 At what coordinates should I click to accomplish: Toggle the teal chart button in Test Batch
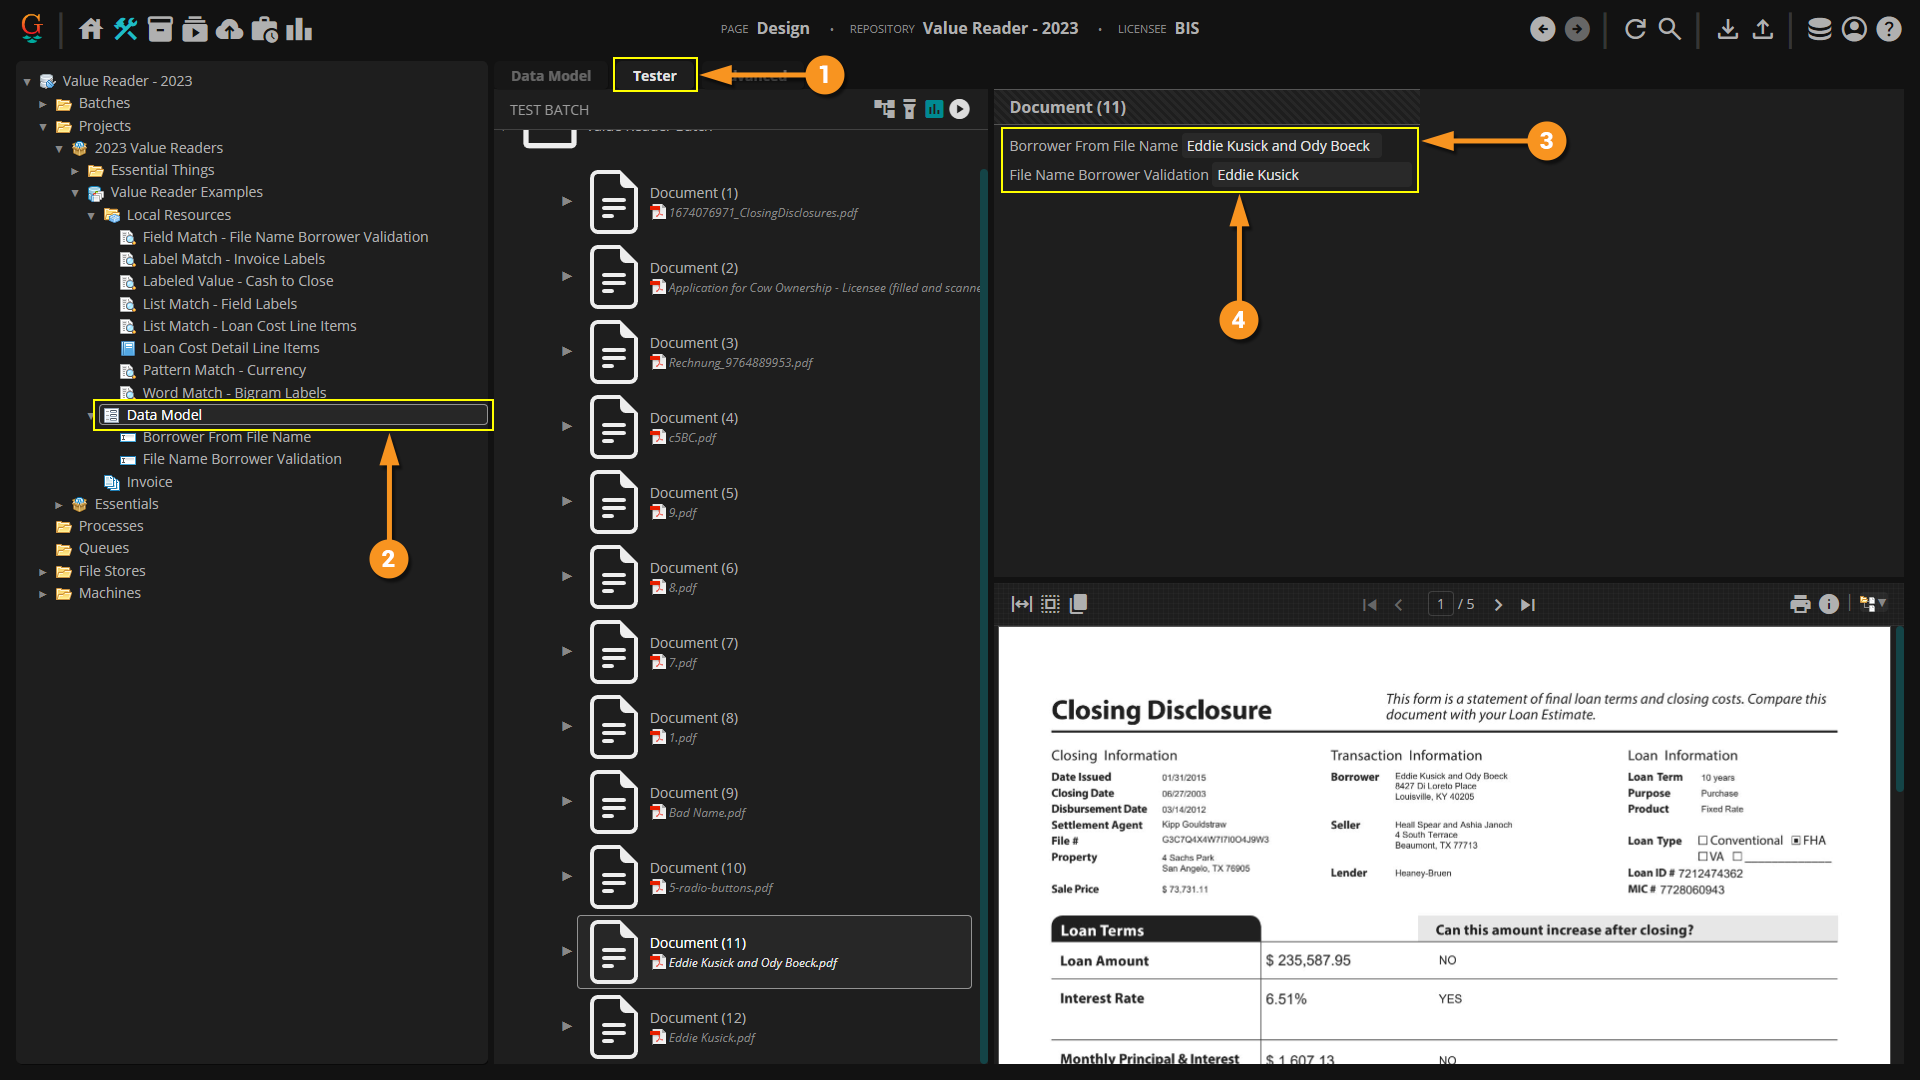tap(934, 109)
